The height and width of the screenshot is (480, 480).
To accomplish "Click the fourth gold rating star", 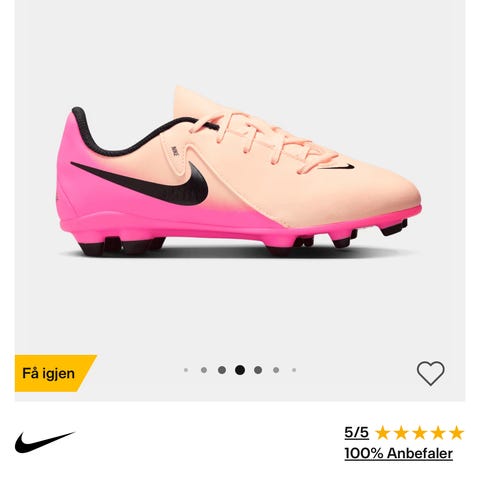I will [438, 433].
